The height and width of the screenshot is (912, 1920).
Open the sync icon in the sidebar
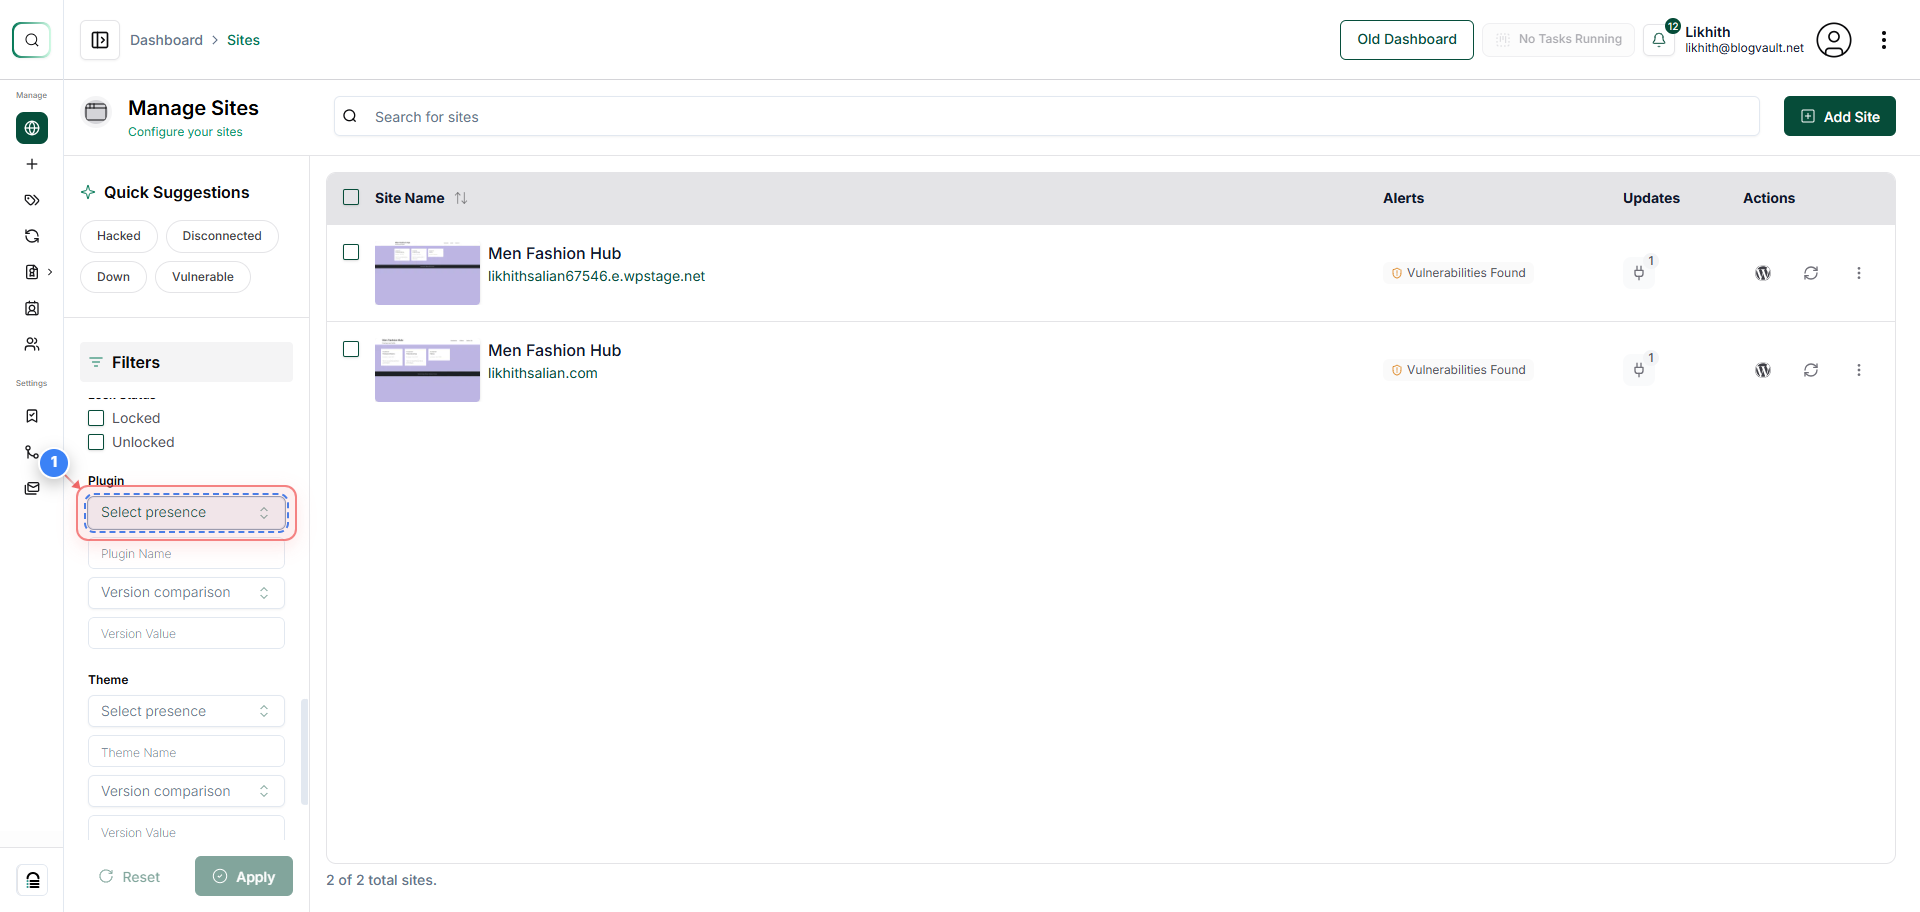pos(32,236)
